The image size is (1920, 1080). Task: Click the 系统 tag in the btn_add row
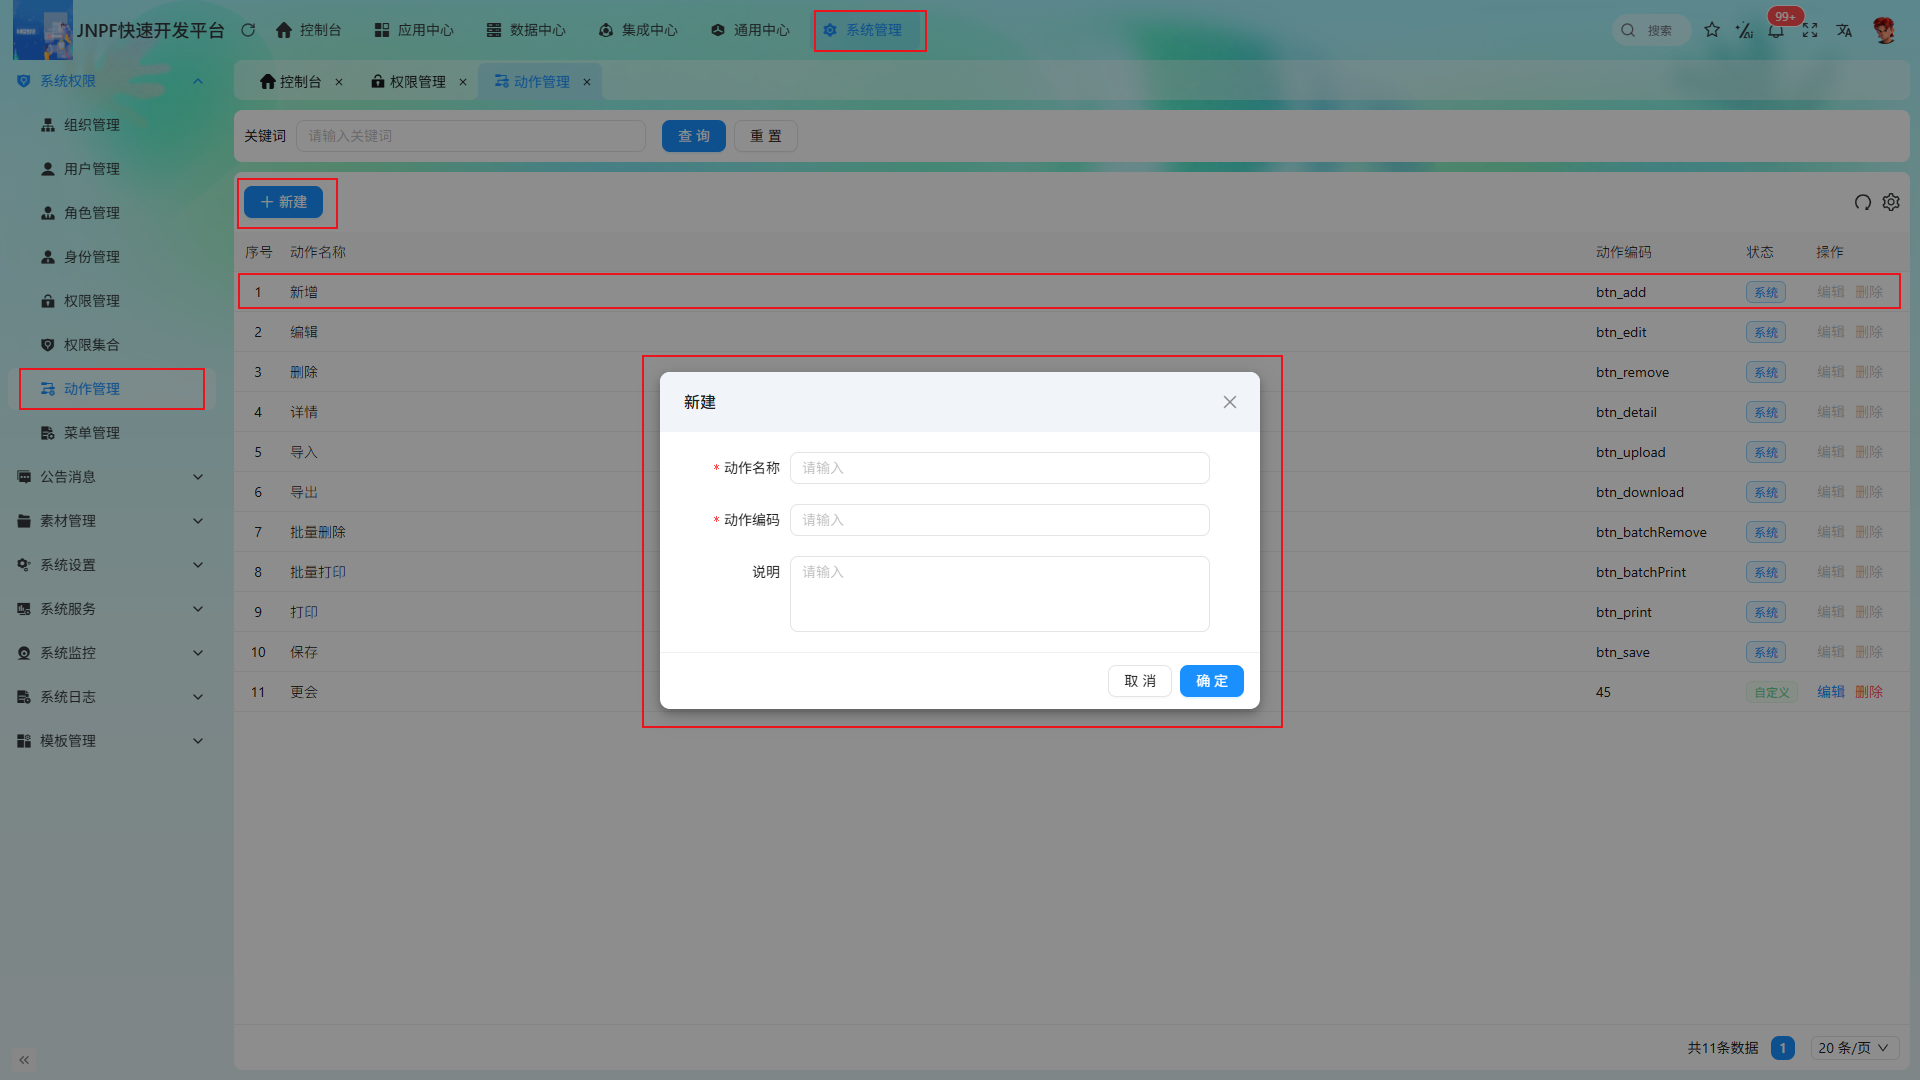[x=1766, y=292]
